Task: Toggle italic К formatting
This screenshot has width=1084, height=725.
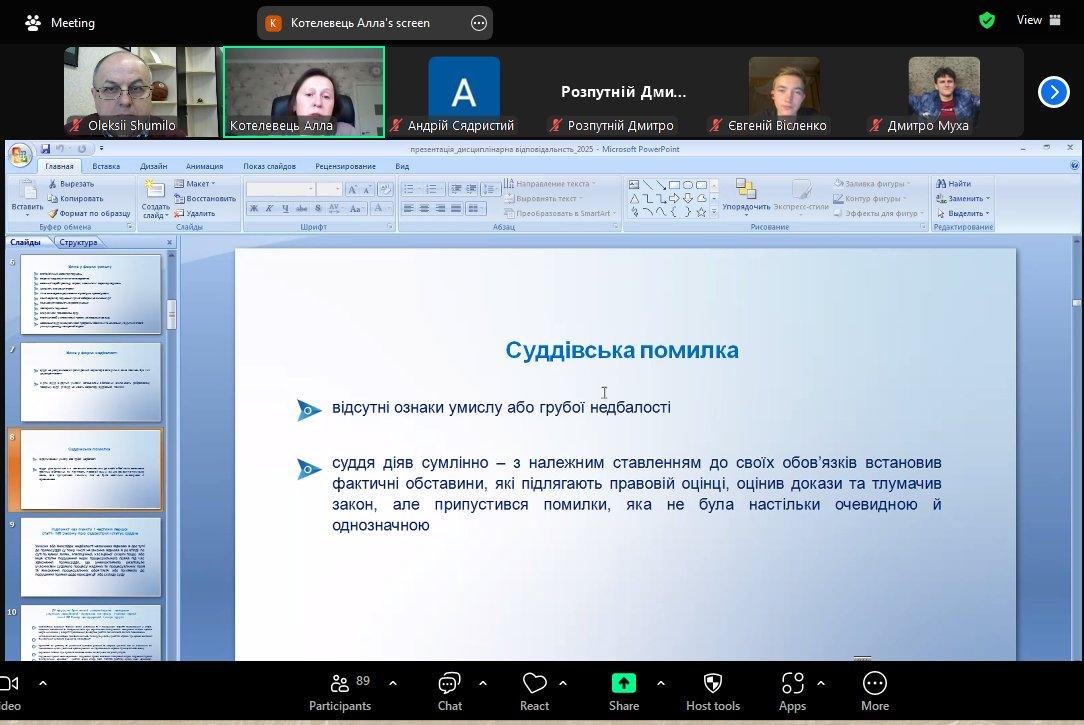Action: pos(270,208)
